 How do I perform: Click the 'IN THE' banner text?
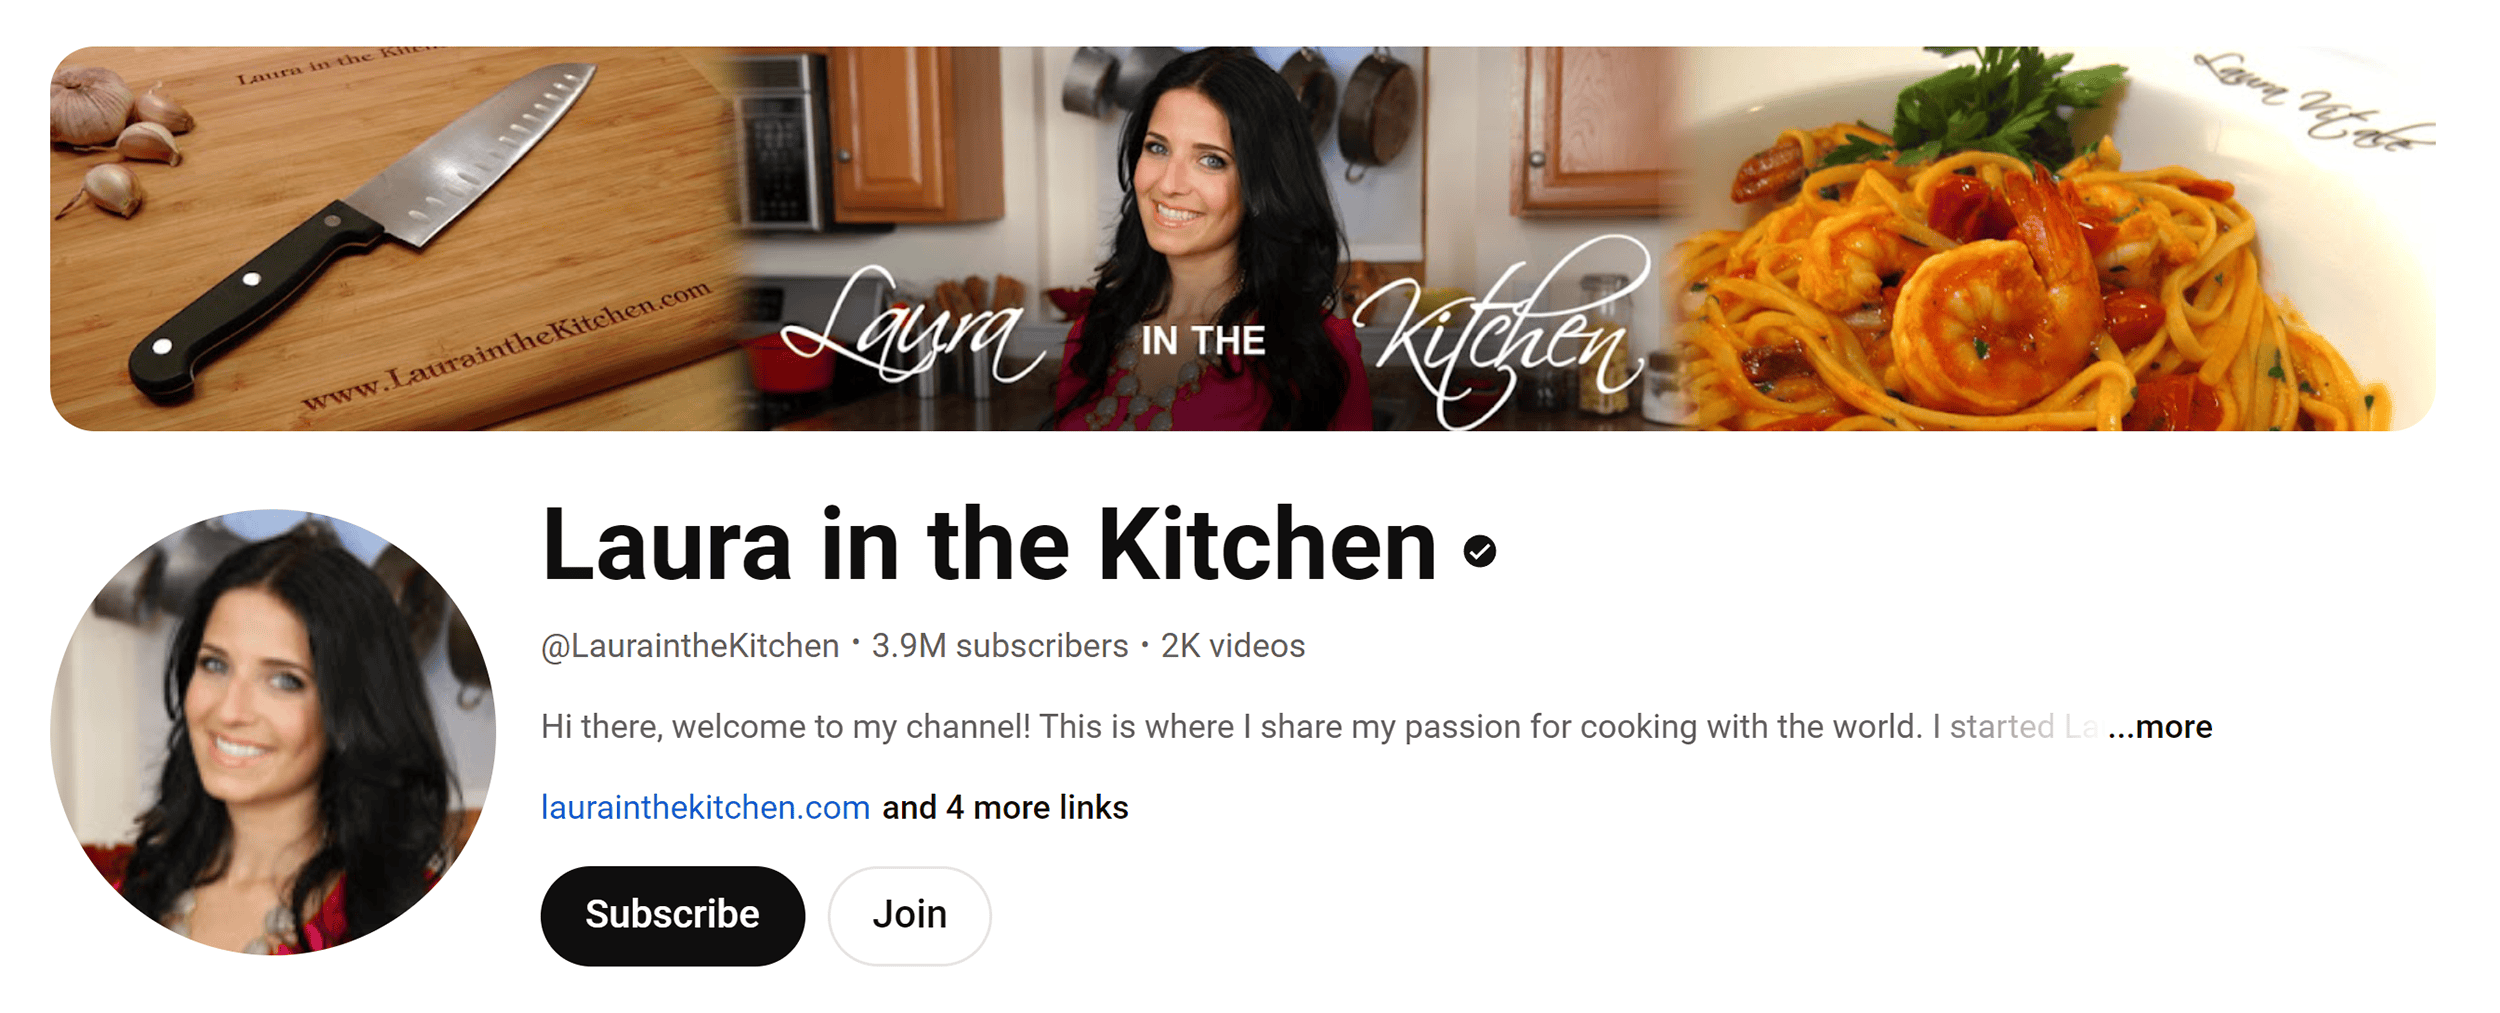(x=1203, y=341)
